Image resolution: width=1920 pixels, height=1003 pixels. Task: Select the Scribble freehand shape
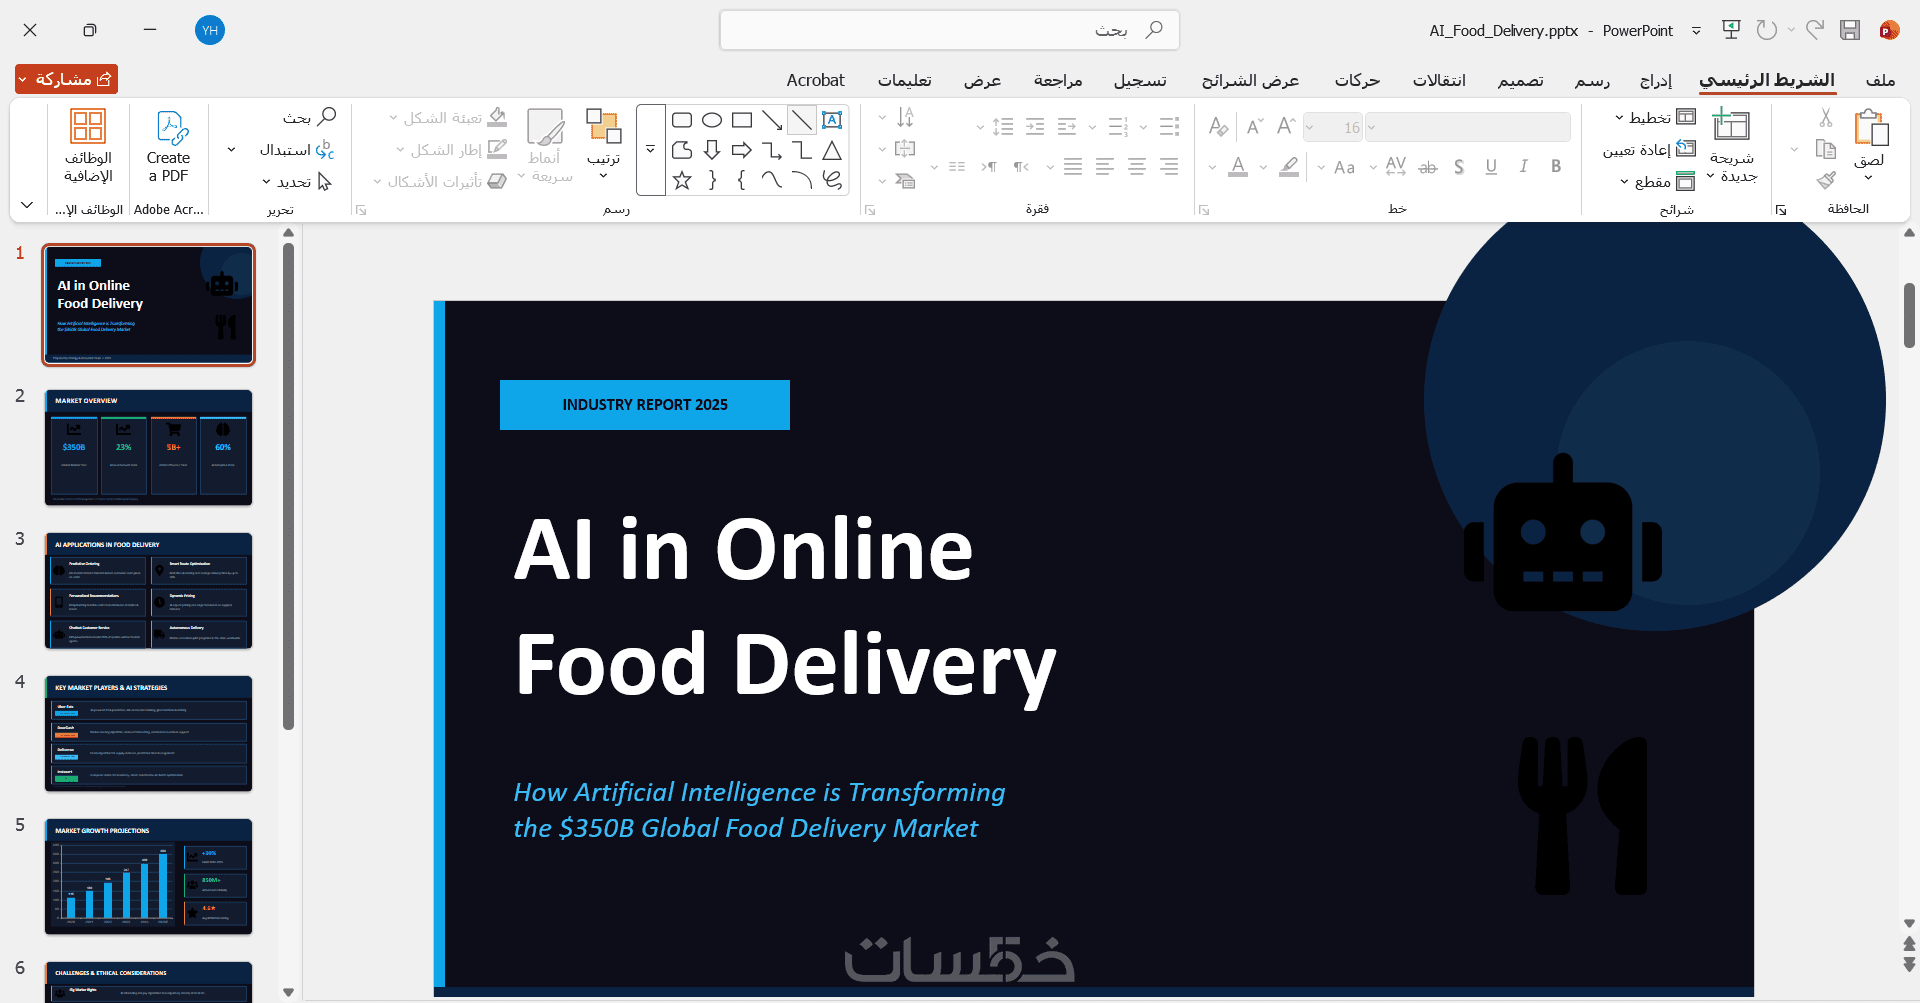tap(832, 180)
